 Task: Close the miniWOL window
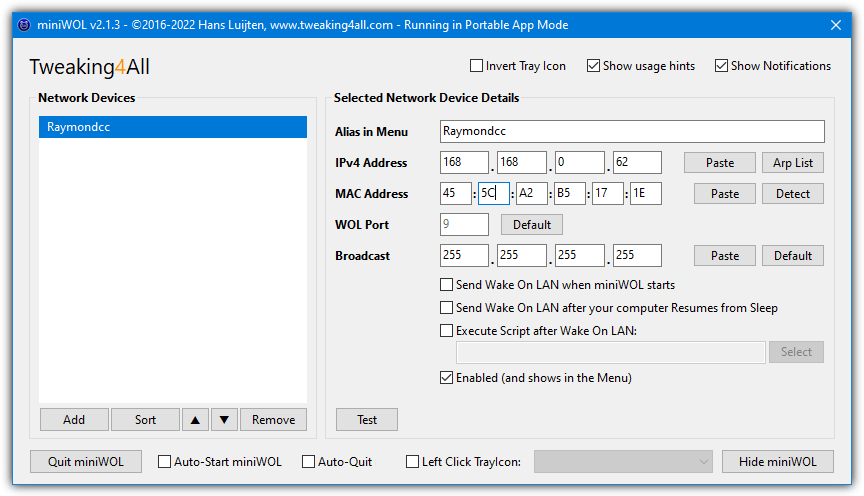click(836, 25)
